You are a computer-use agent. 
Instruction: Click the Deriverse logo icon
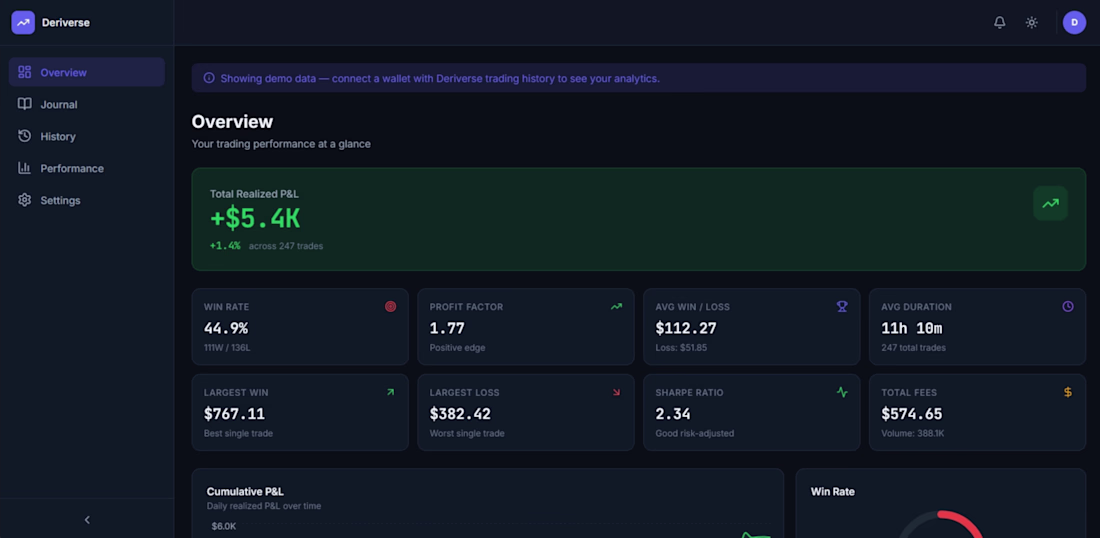(x=23, y=22)
